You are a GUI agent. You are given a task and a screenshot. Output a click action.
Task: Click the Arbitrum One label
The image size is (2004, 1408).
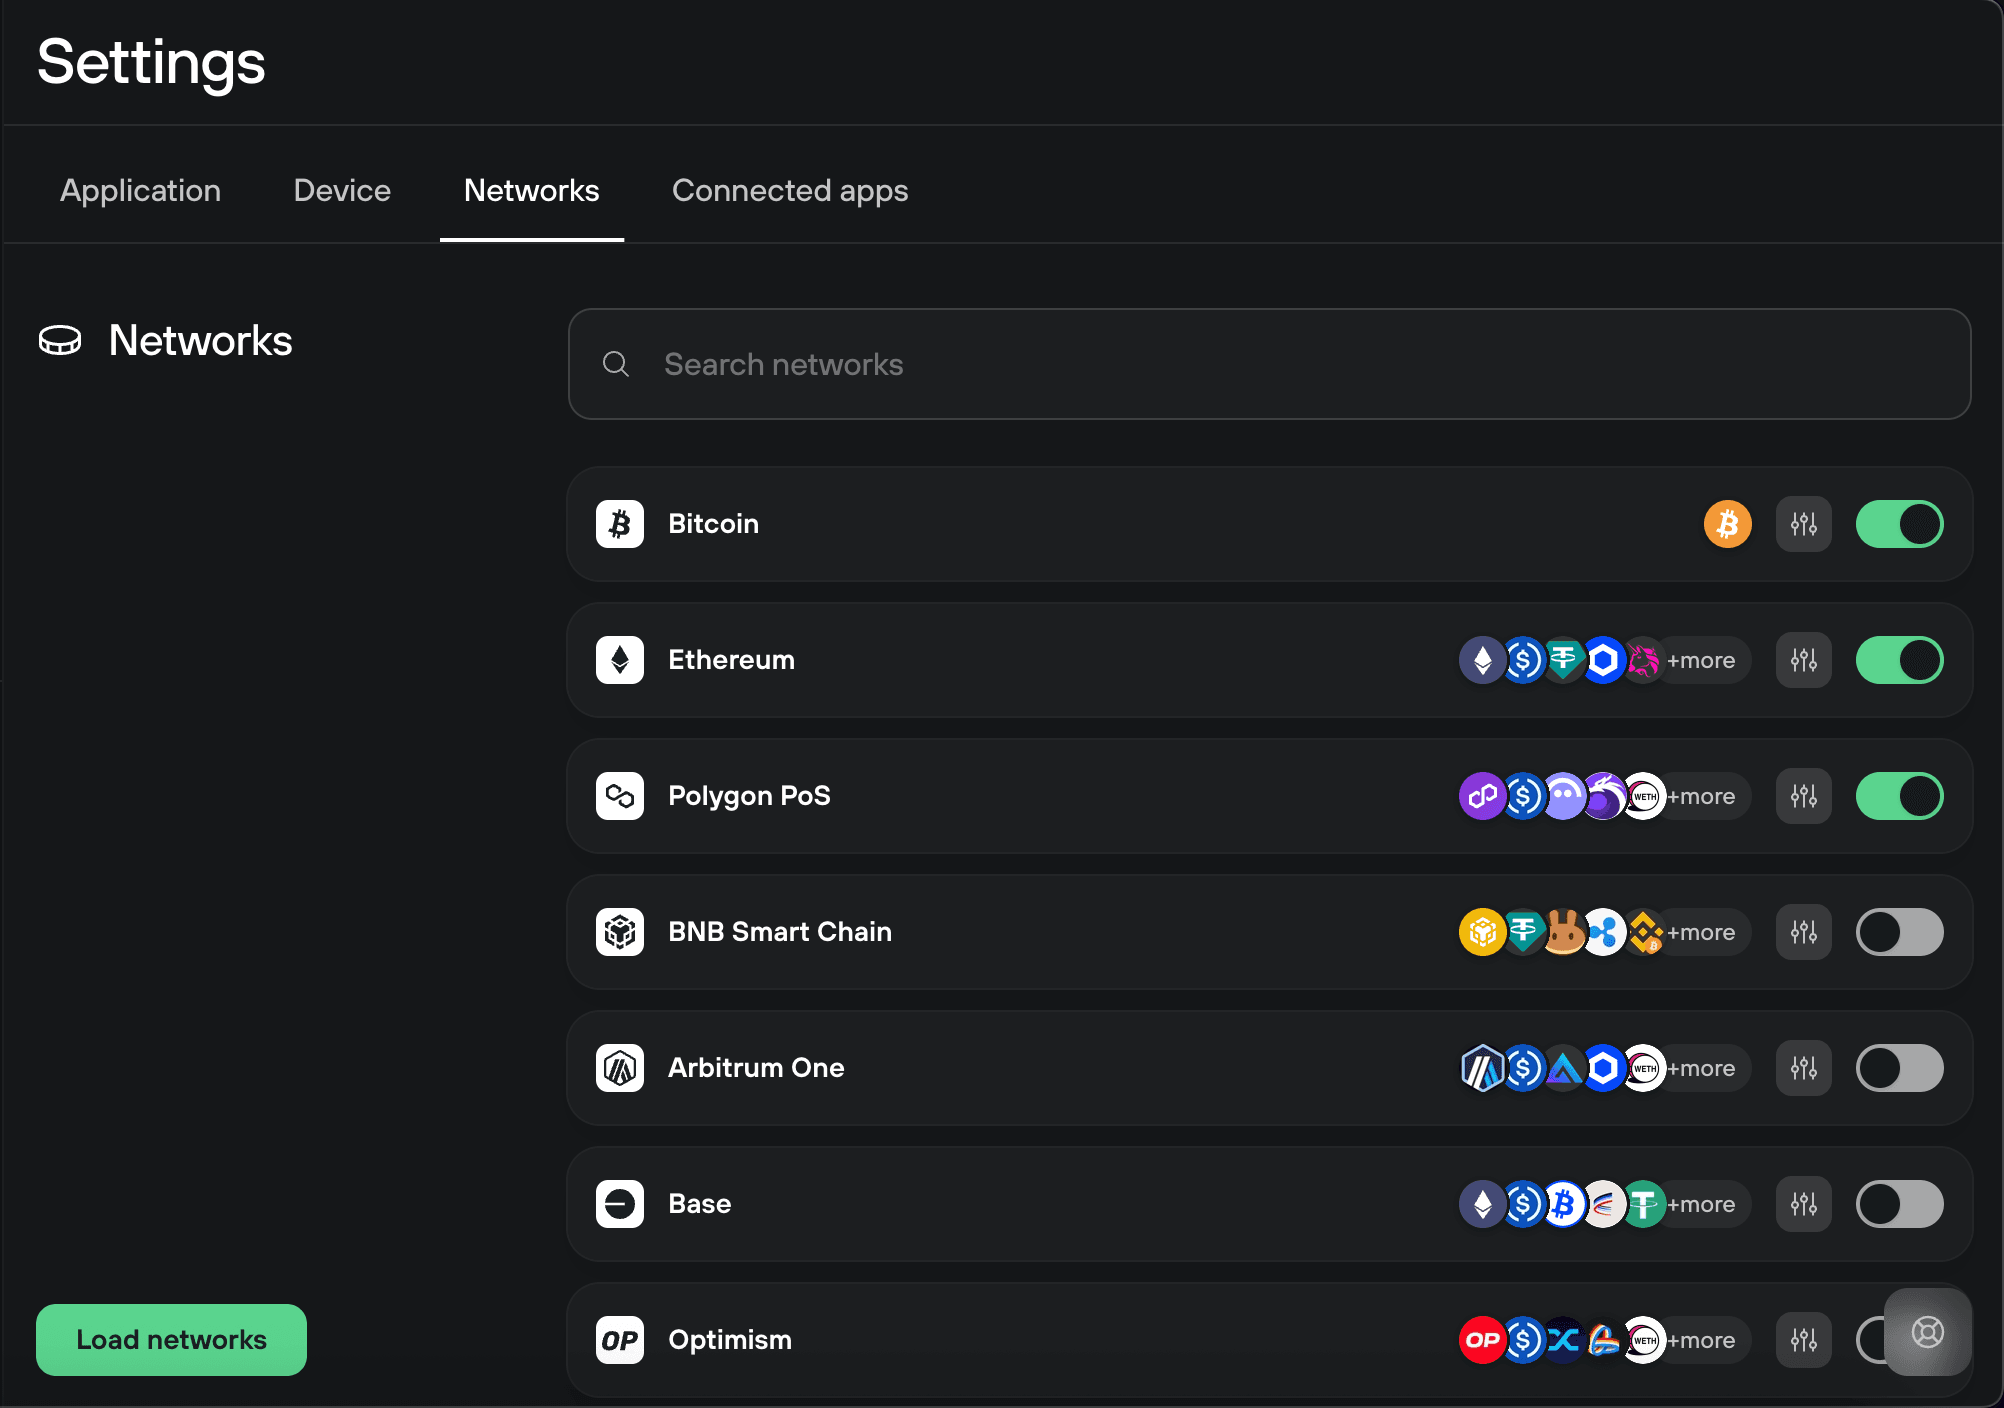756,1068
